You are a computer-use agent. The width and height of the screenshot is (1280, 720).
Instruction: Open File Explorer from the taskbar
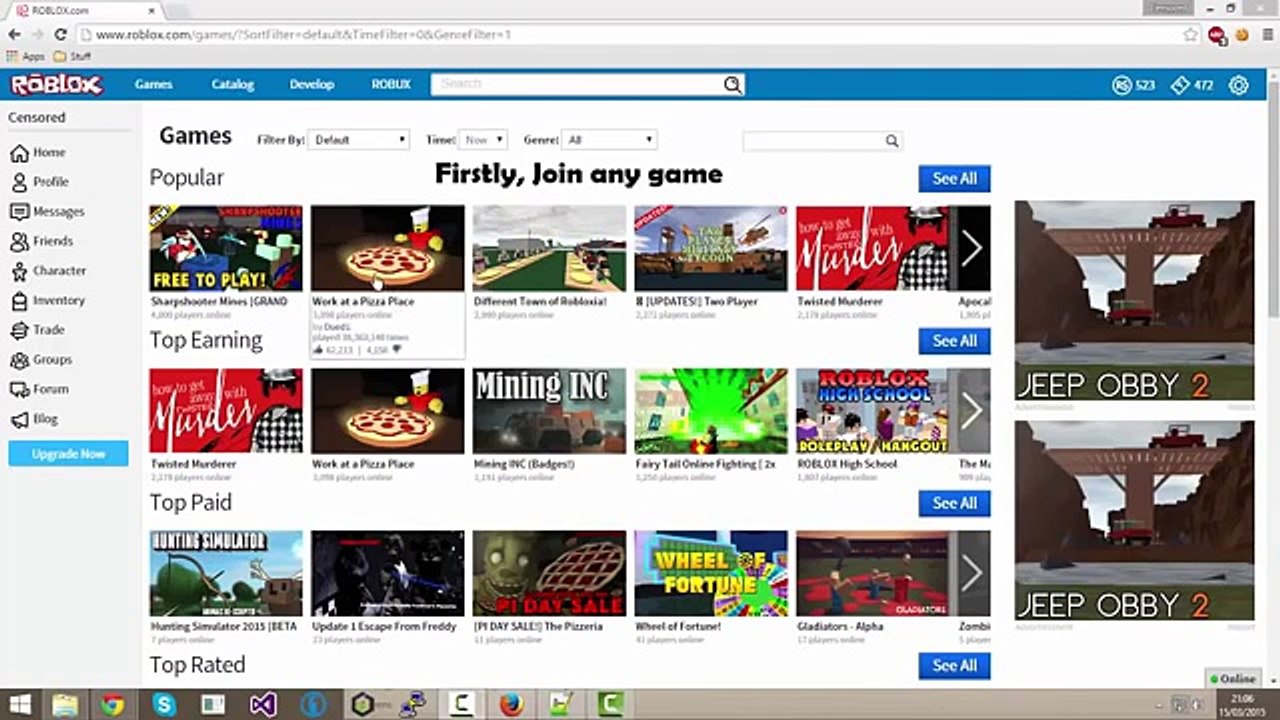pos(65,704)
